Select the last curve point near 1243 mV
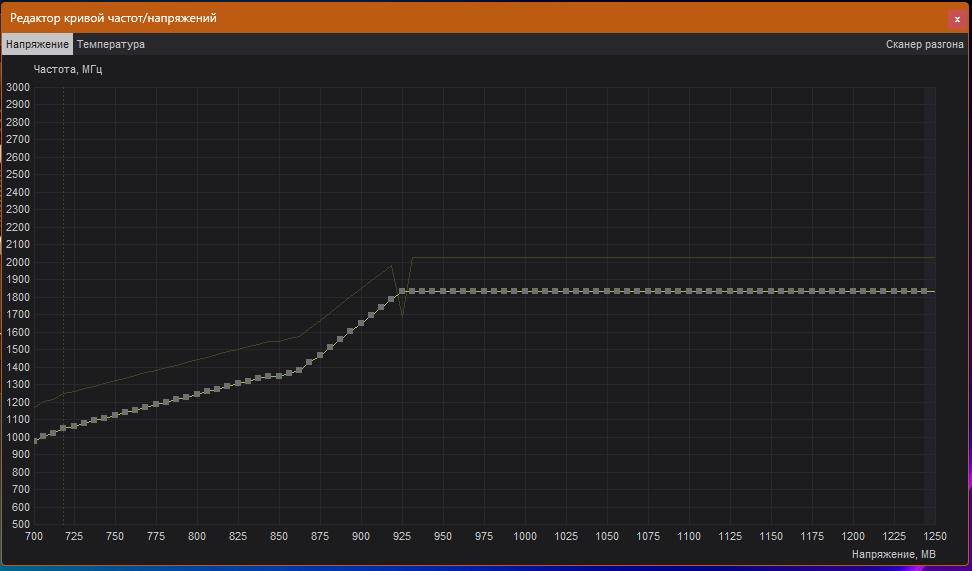The width and height of the screenshot is (972, 571). [924, 291]
